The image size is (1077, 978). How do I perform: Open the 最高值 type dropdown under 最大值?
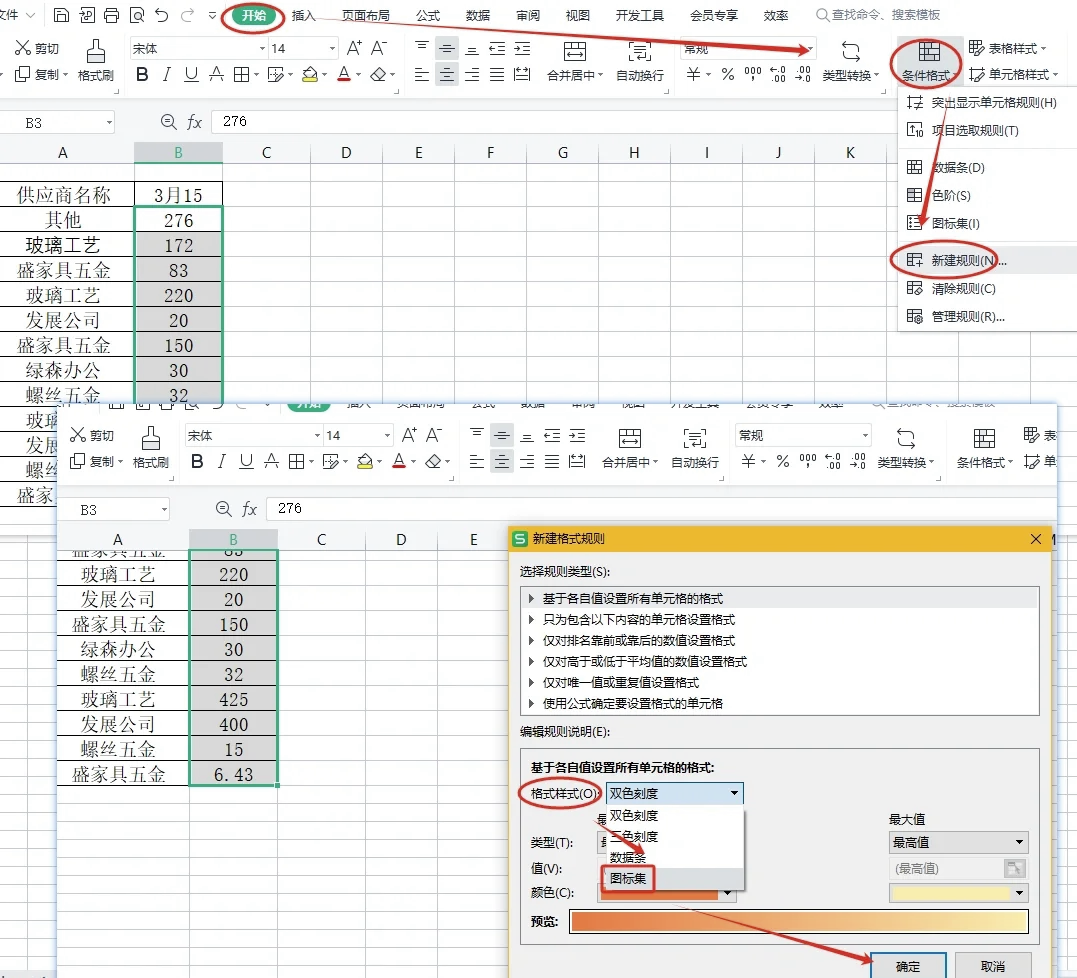(958, 842)
